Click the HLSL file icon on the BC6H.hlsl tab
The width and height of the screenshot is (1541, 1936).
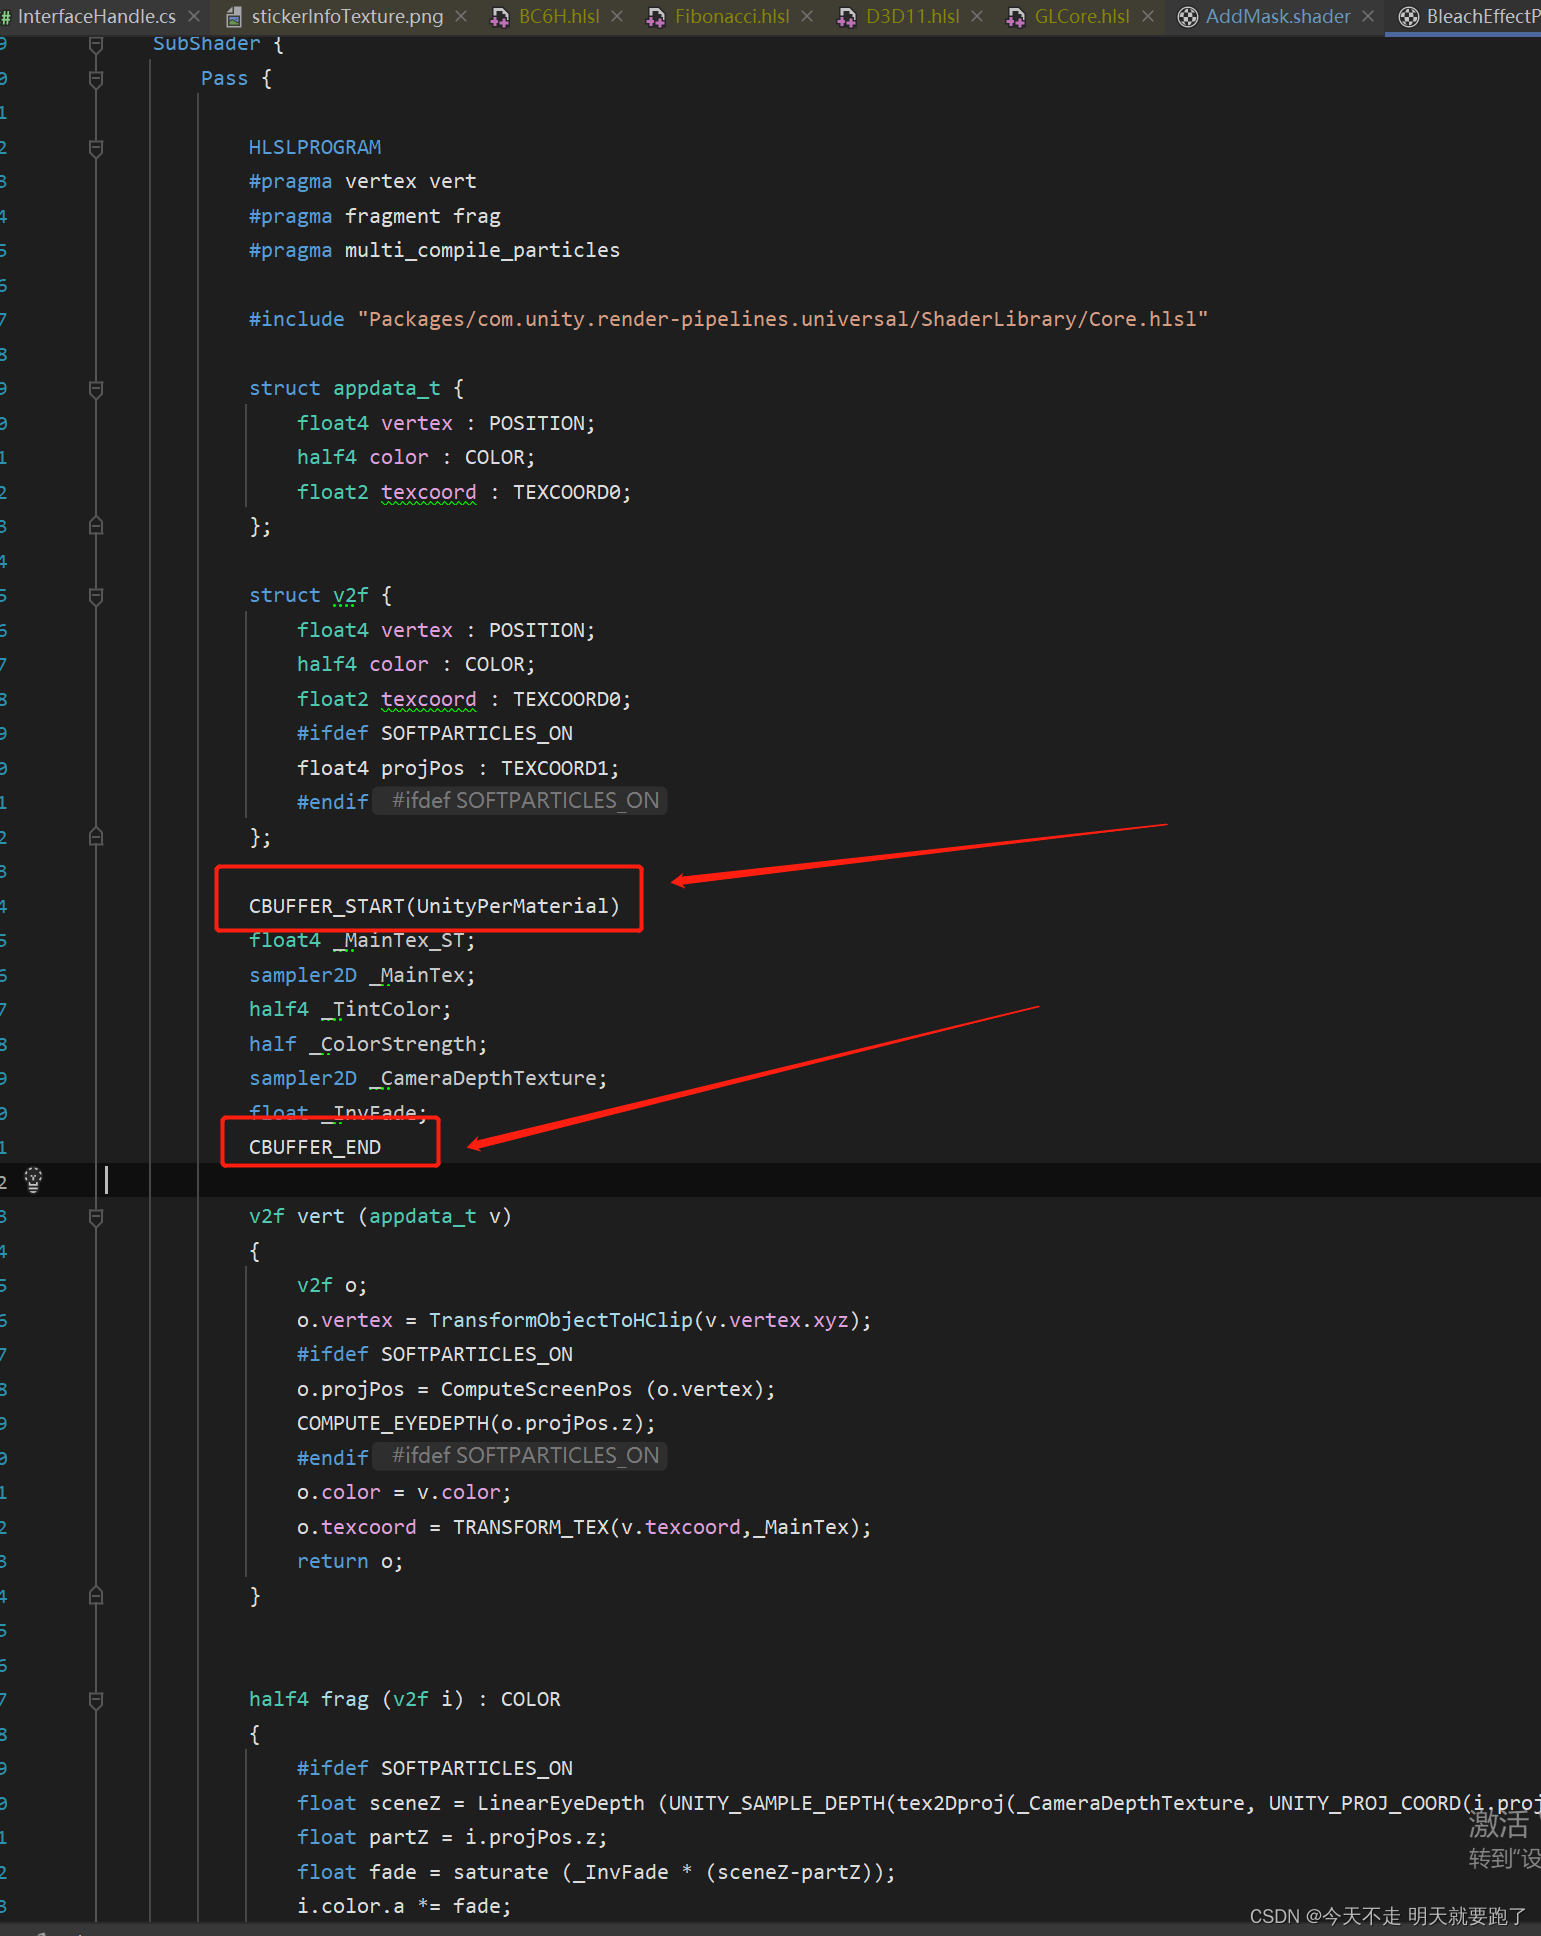500,17
